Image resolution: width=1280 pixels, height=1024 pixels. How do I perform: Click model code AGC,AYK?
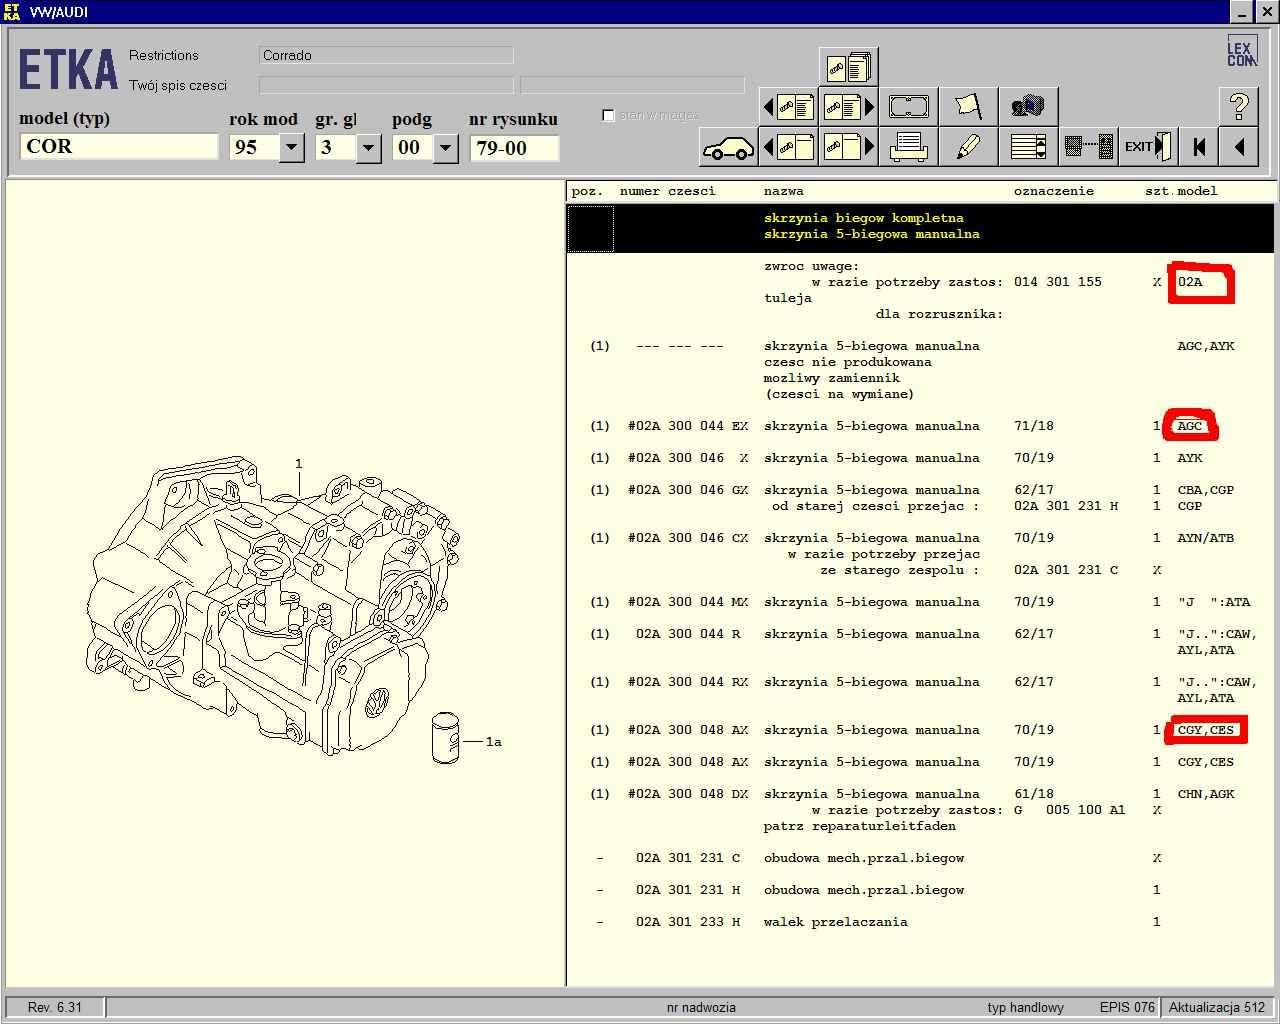point(1205,346)
